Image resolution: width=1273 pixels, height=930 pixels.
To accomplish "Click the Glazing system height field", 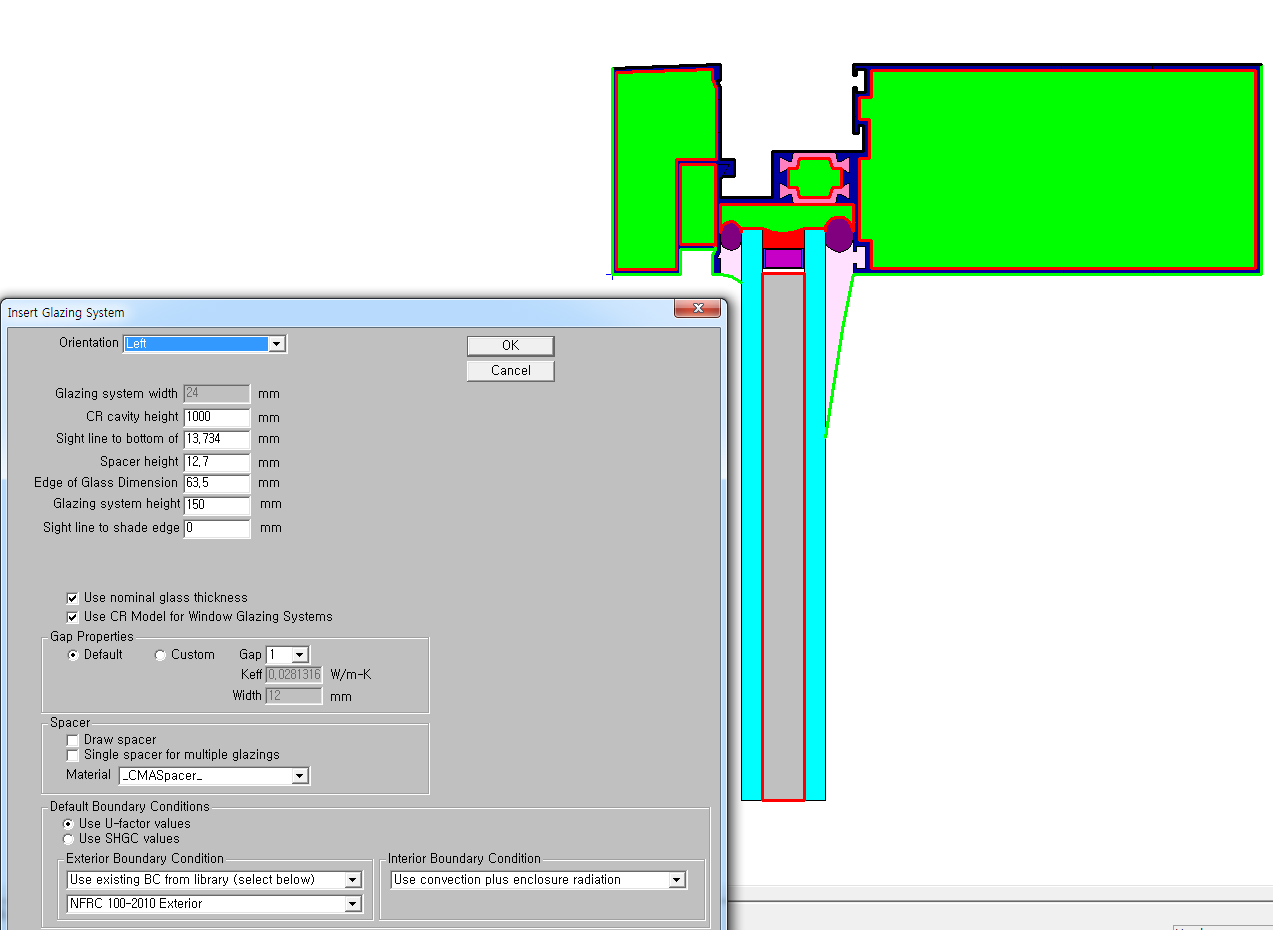I will click(217, 504).
